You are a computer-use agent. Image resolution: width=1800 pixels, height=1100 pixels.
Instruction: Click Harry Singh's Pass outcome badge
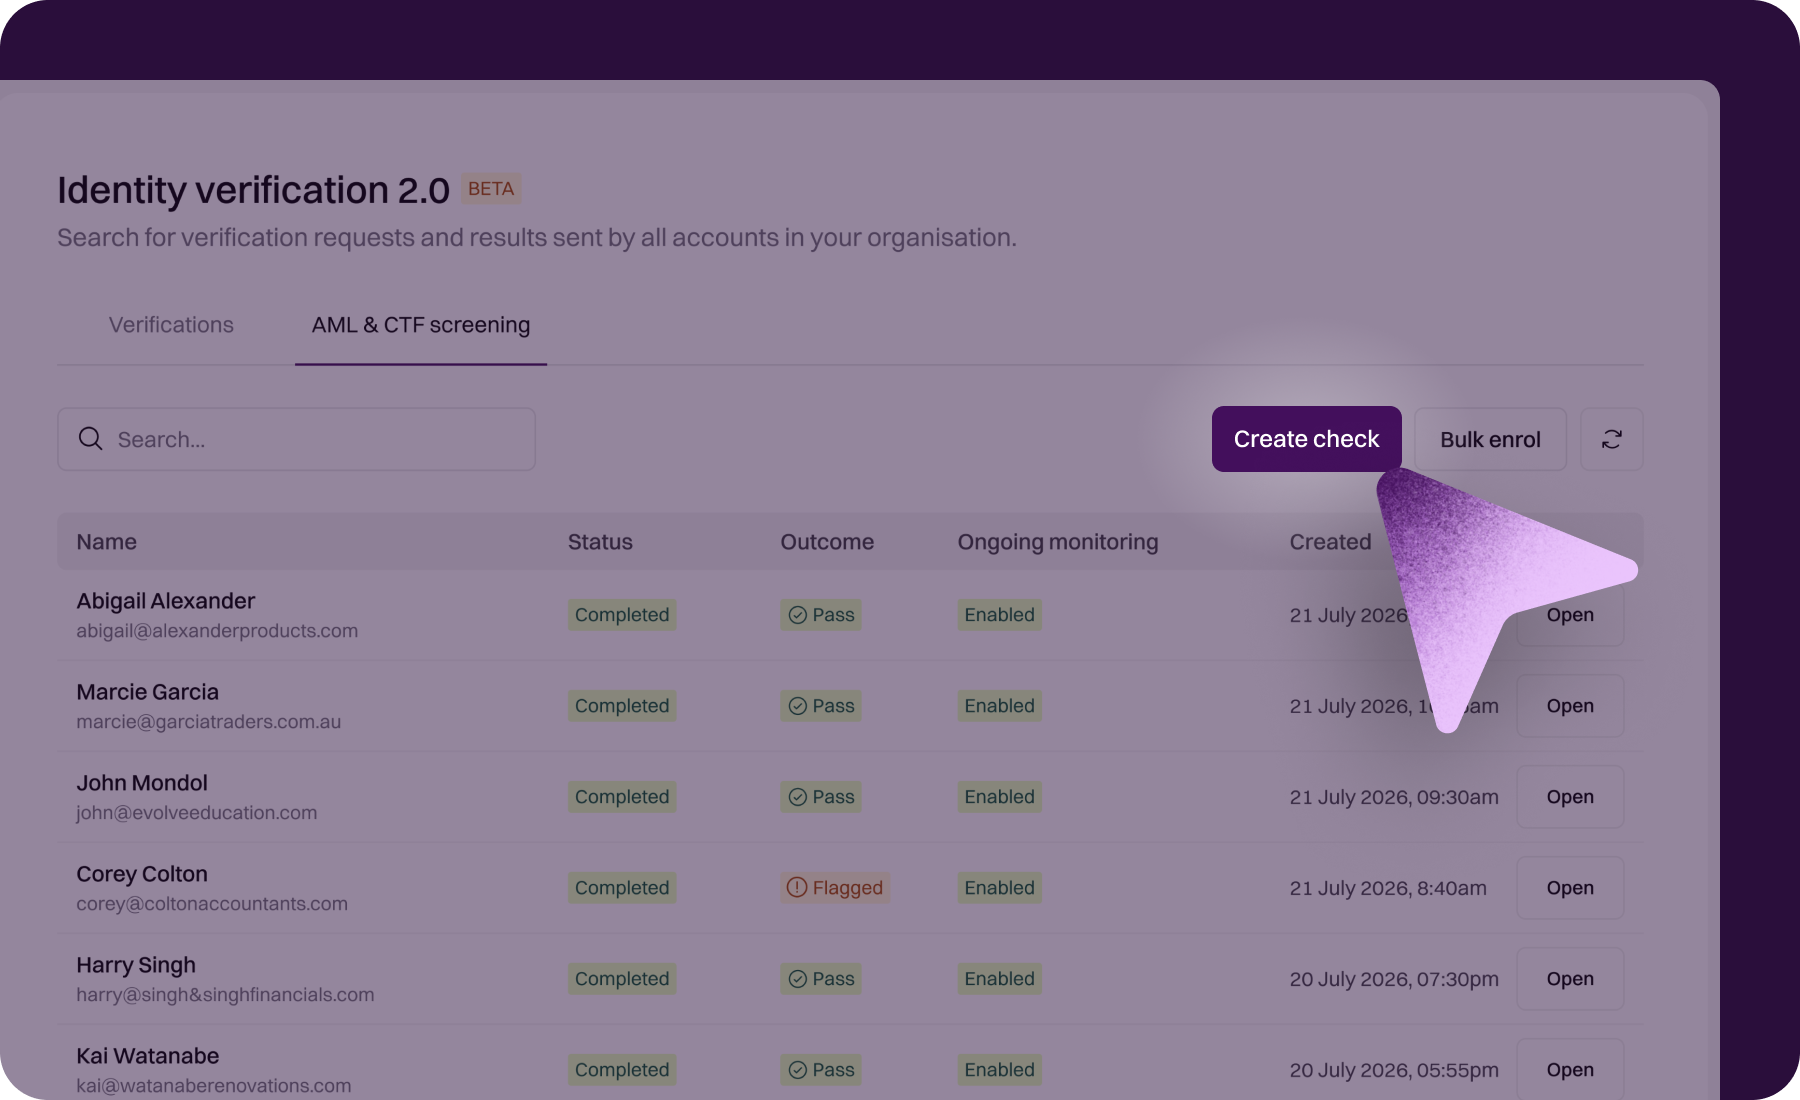click(x=821, y=979)
